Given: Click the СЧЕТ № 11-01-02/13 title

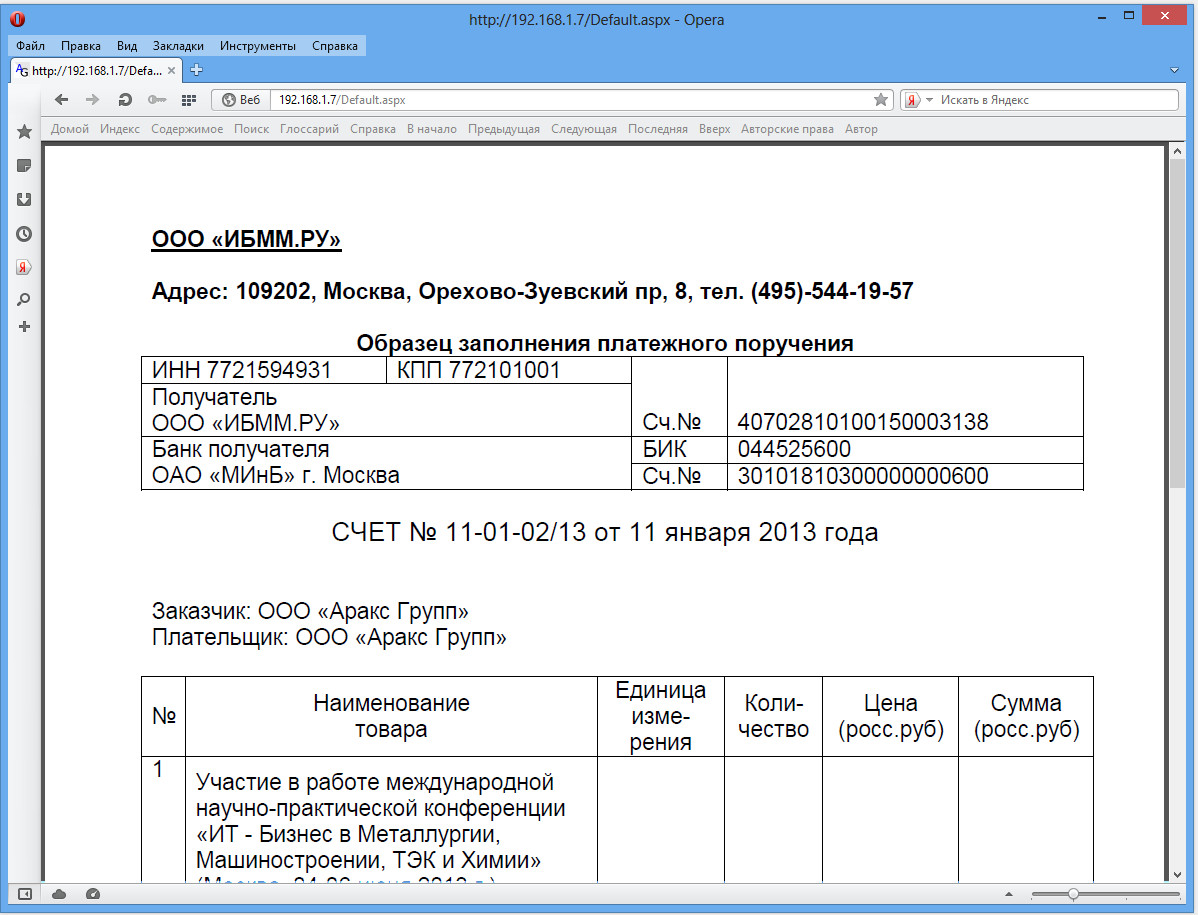Looking at the screenshot, I should [604, 532].
